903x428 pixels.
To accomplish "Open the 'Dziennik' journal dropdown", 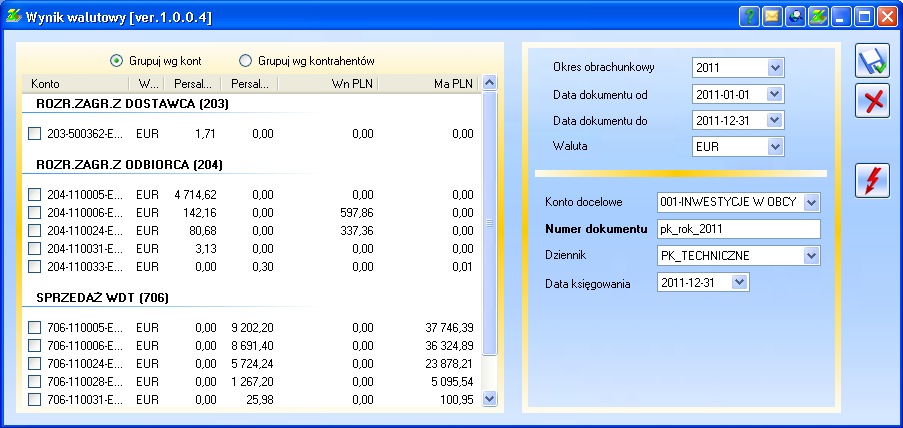I will point(811,256).
